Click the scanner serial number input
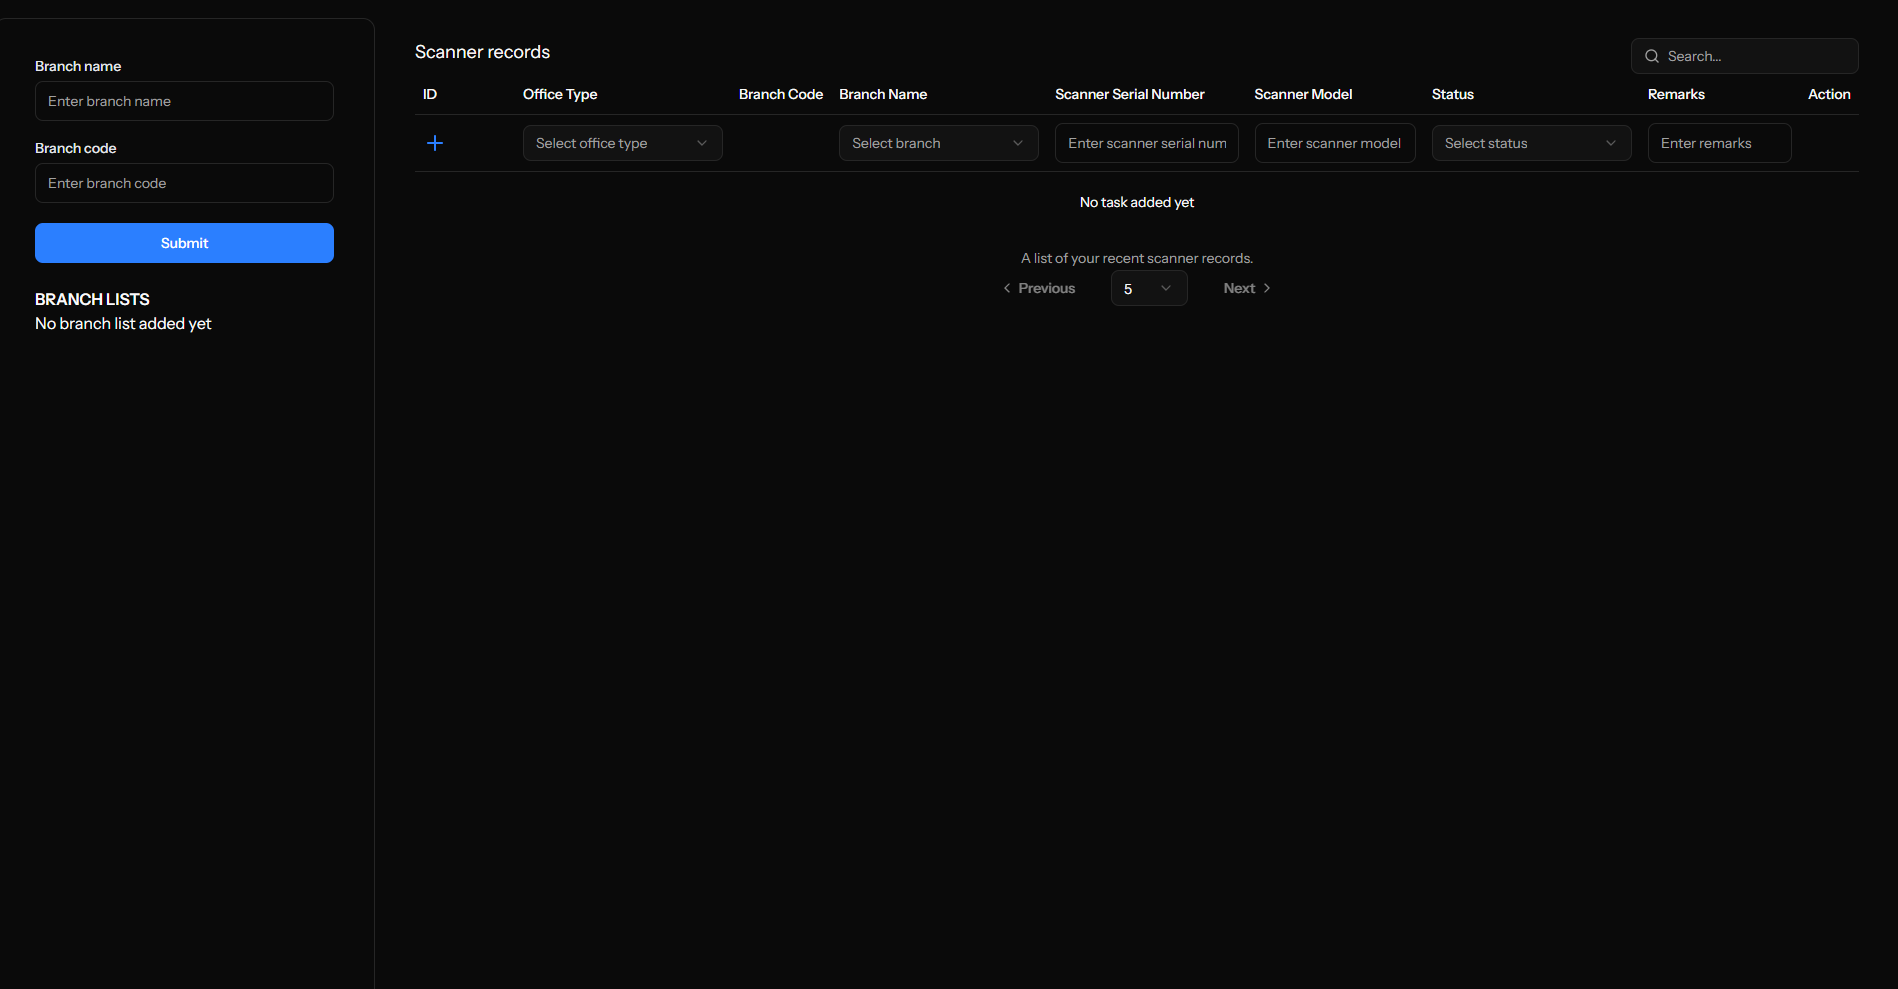This screenshot has height=989, width=1898. (x=1146, y=143)
